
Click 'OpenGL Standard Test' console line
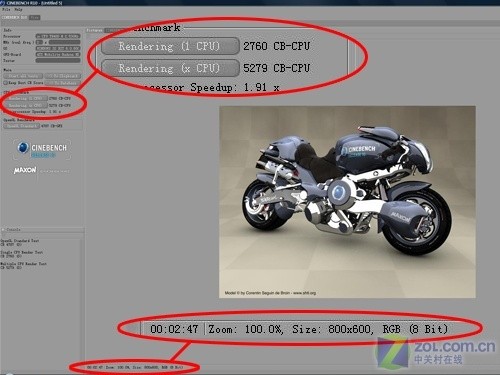(20, 241)
